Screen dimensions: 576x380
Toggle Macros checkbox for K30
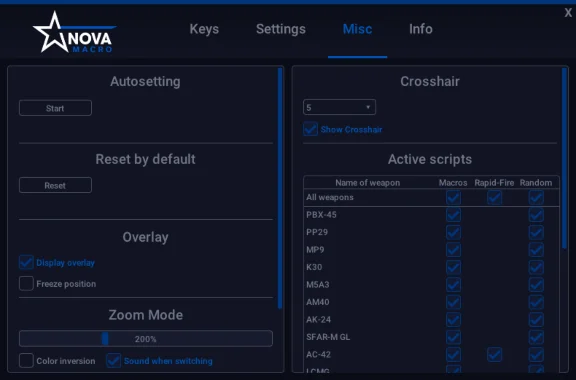453,267
